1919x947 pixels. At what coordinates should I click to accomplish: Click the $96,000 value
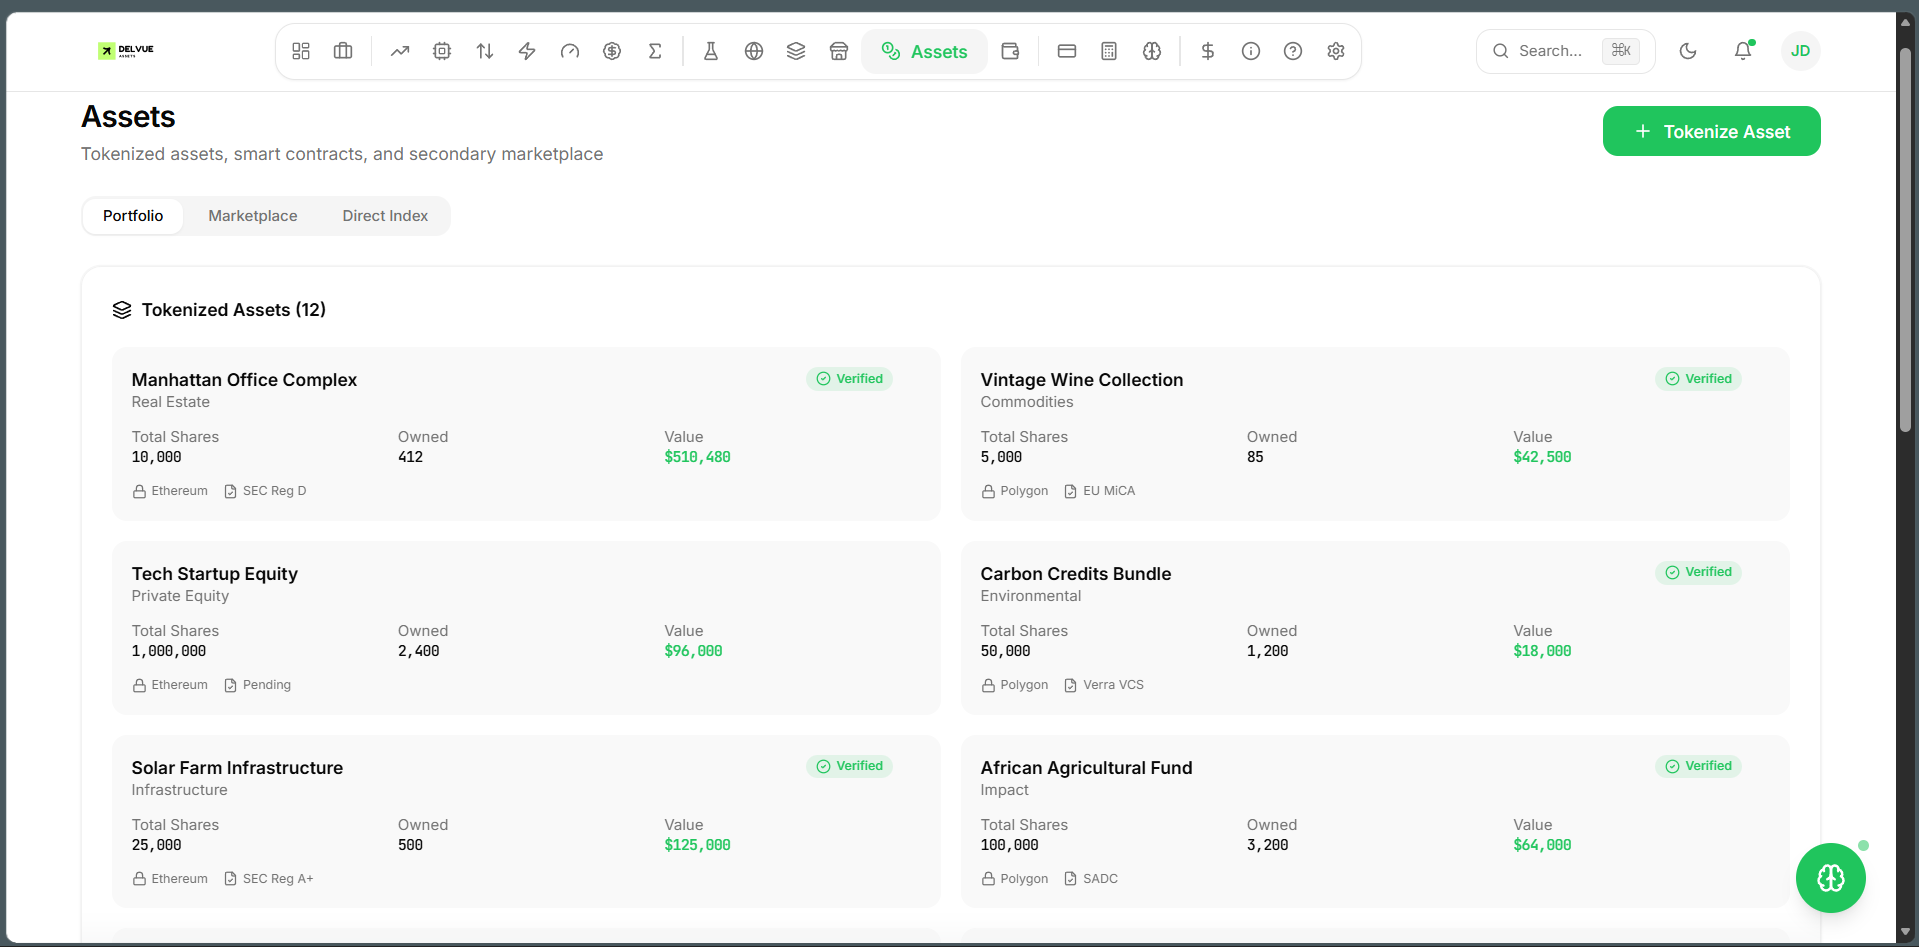693,651
